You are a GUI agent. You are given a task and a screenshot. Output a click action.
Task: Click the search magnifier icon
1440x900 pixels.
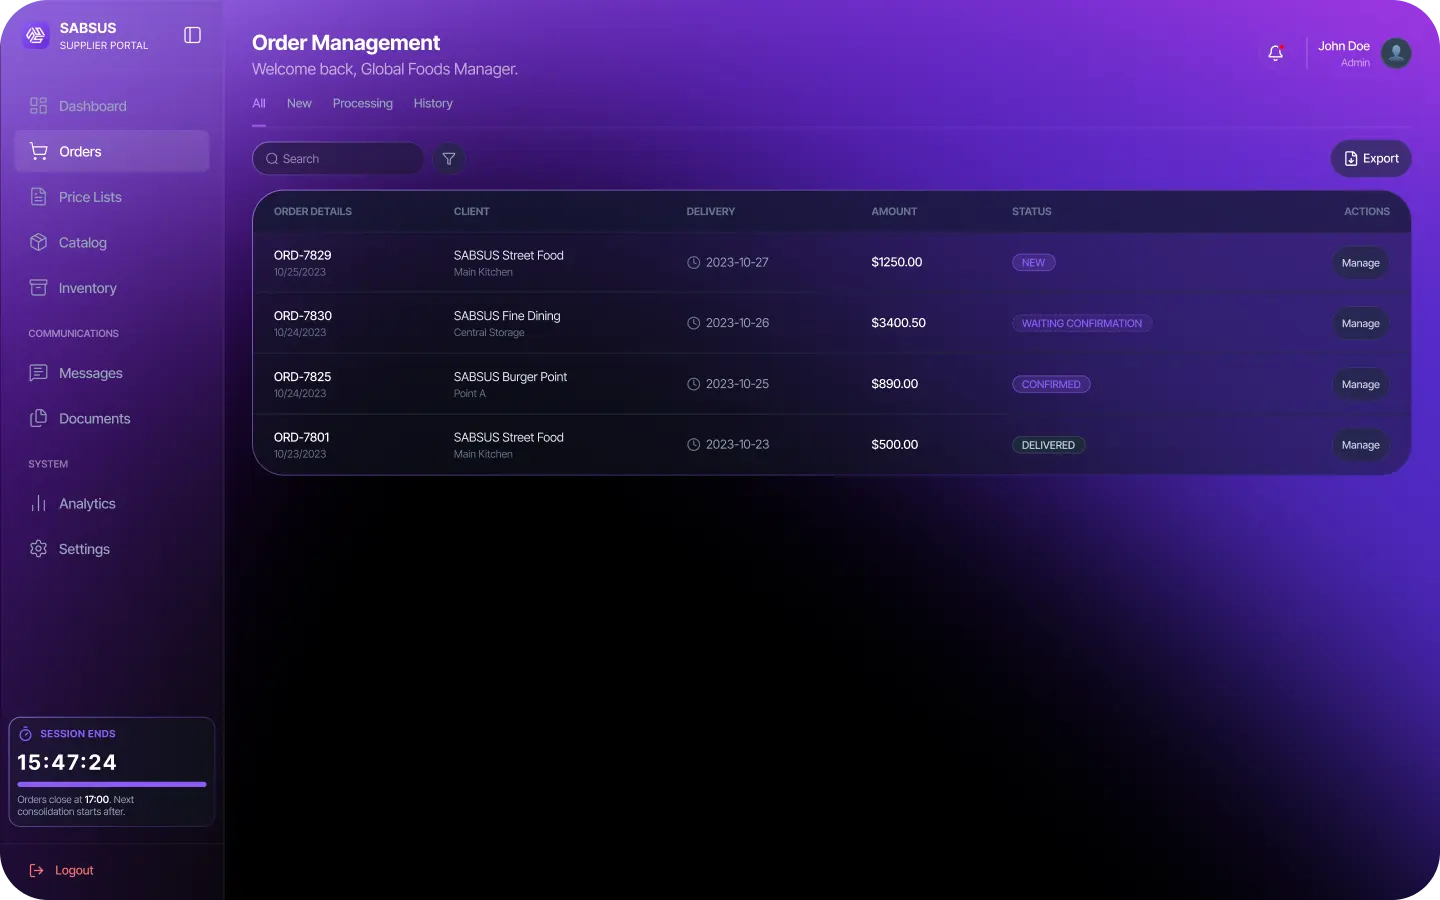tap(272, 159)
